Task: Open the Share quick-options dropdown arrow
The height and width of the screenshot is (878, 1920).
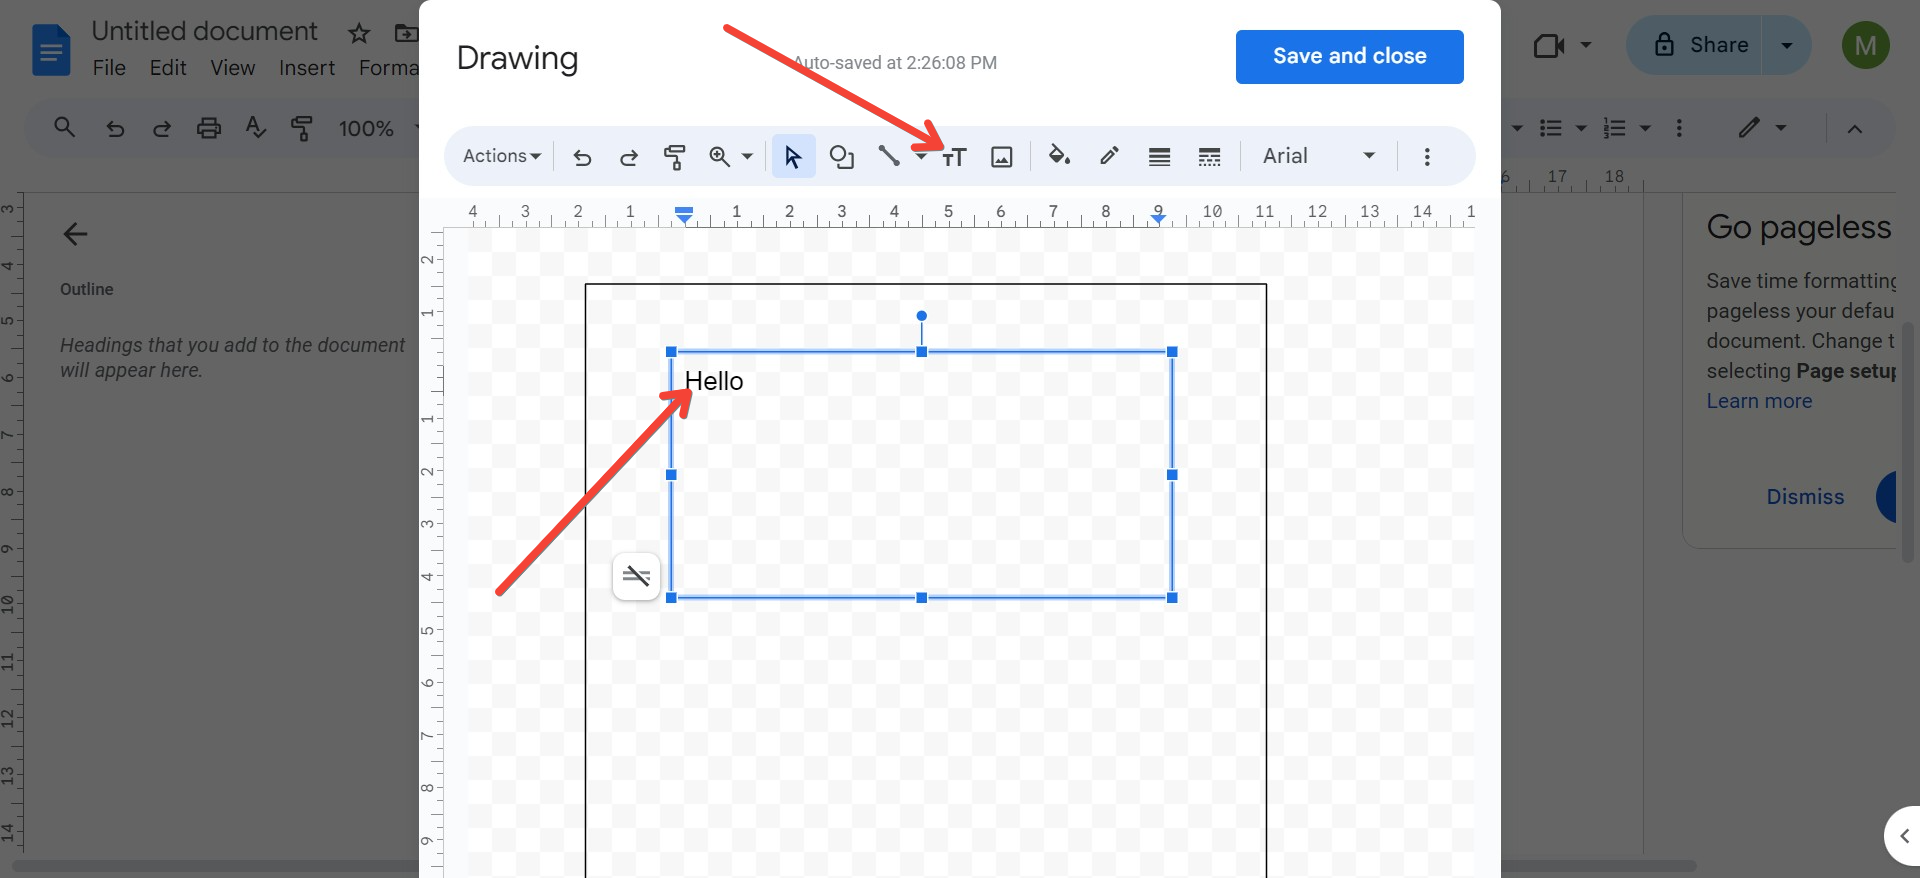Action: 1787,45
